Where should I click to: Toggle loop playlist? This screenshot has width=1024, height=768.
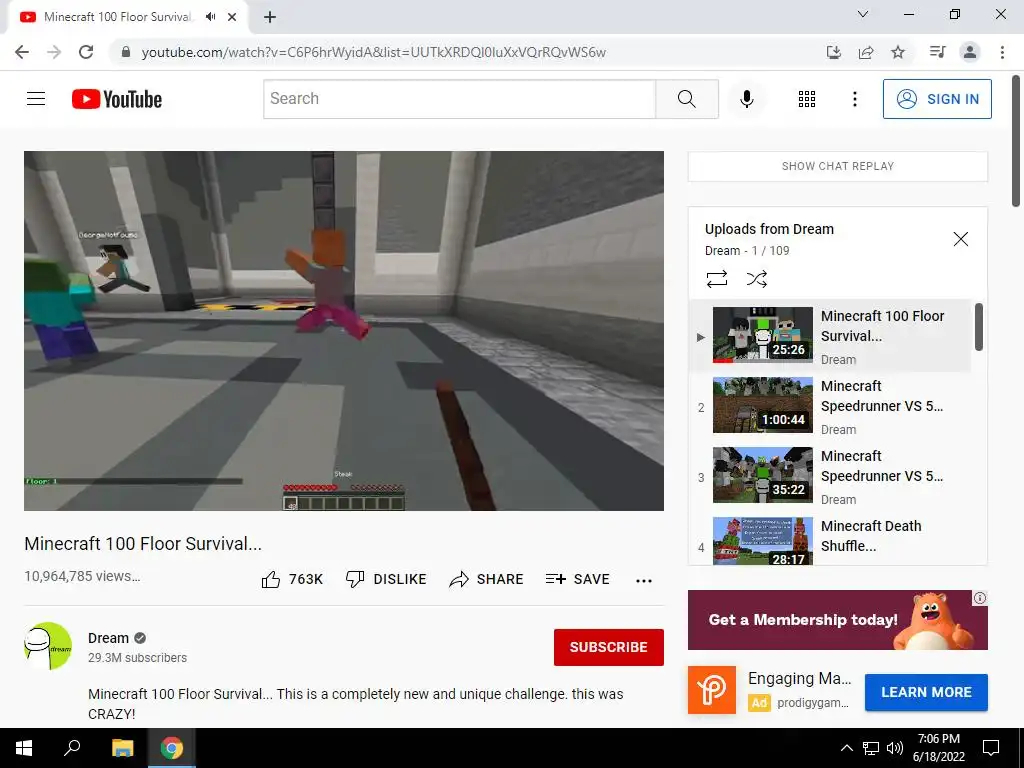point(716,279)
